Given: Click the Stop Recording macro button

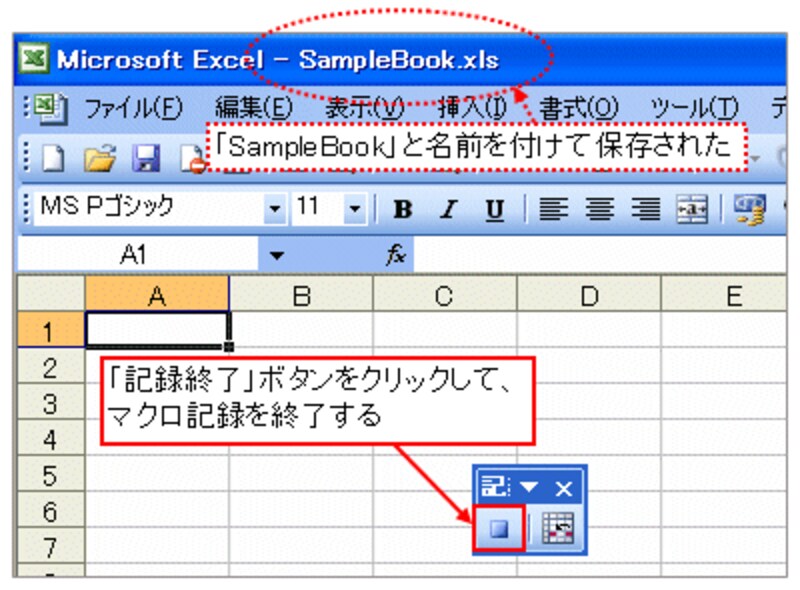Looking at the screenshot, I should click(499, 529).
